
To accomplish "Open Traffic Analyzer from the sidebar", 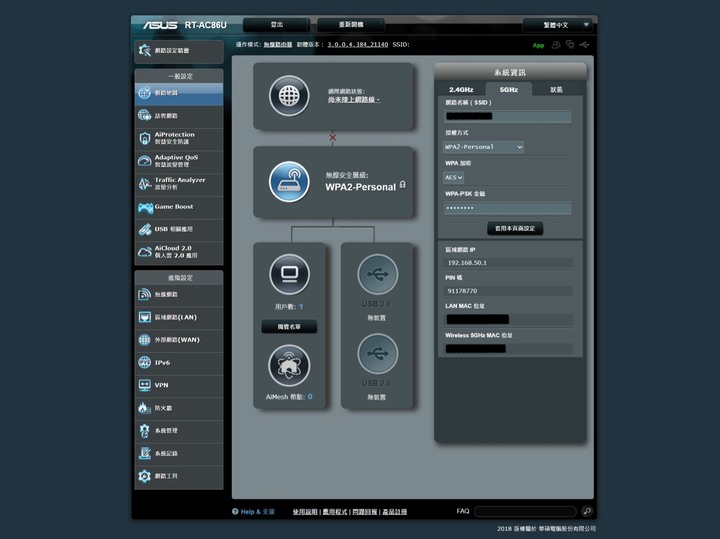I will click(x=179, y=184).
